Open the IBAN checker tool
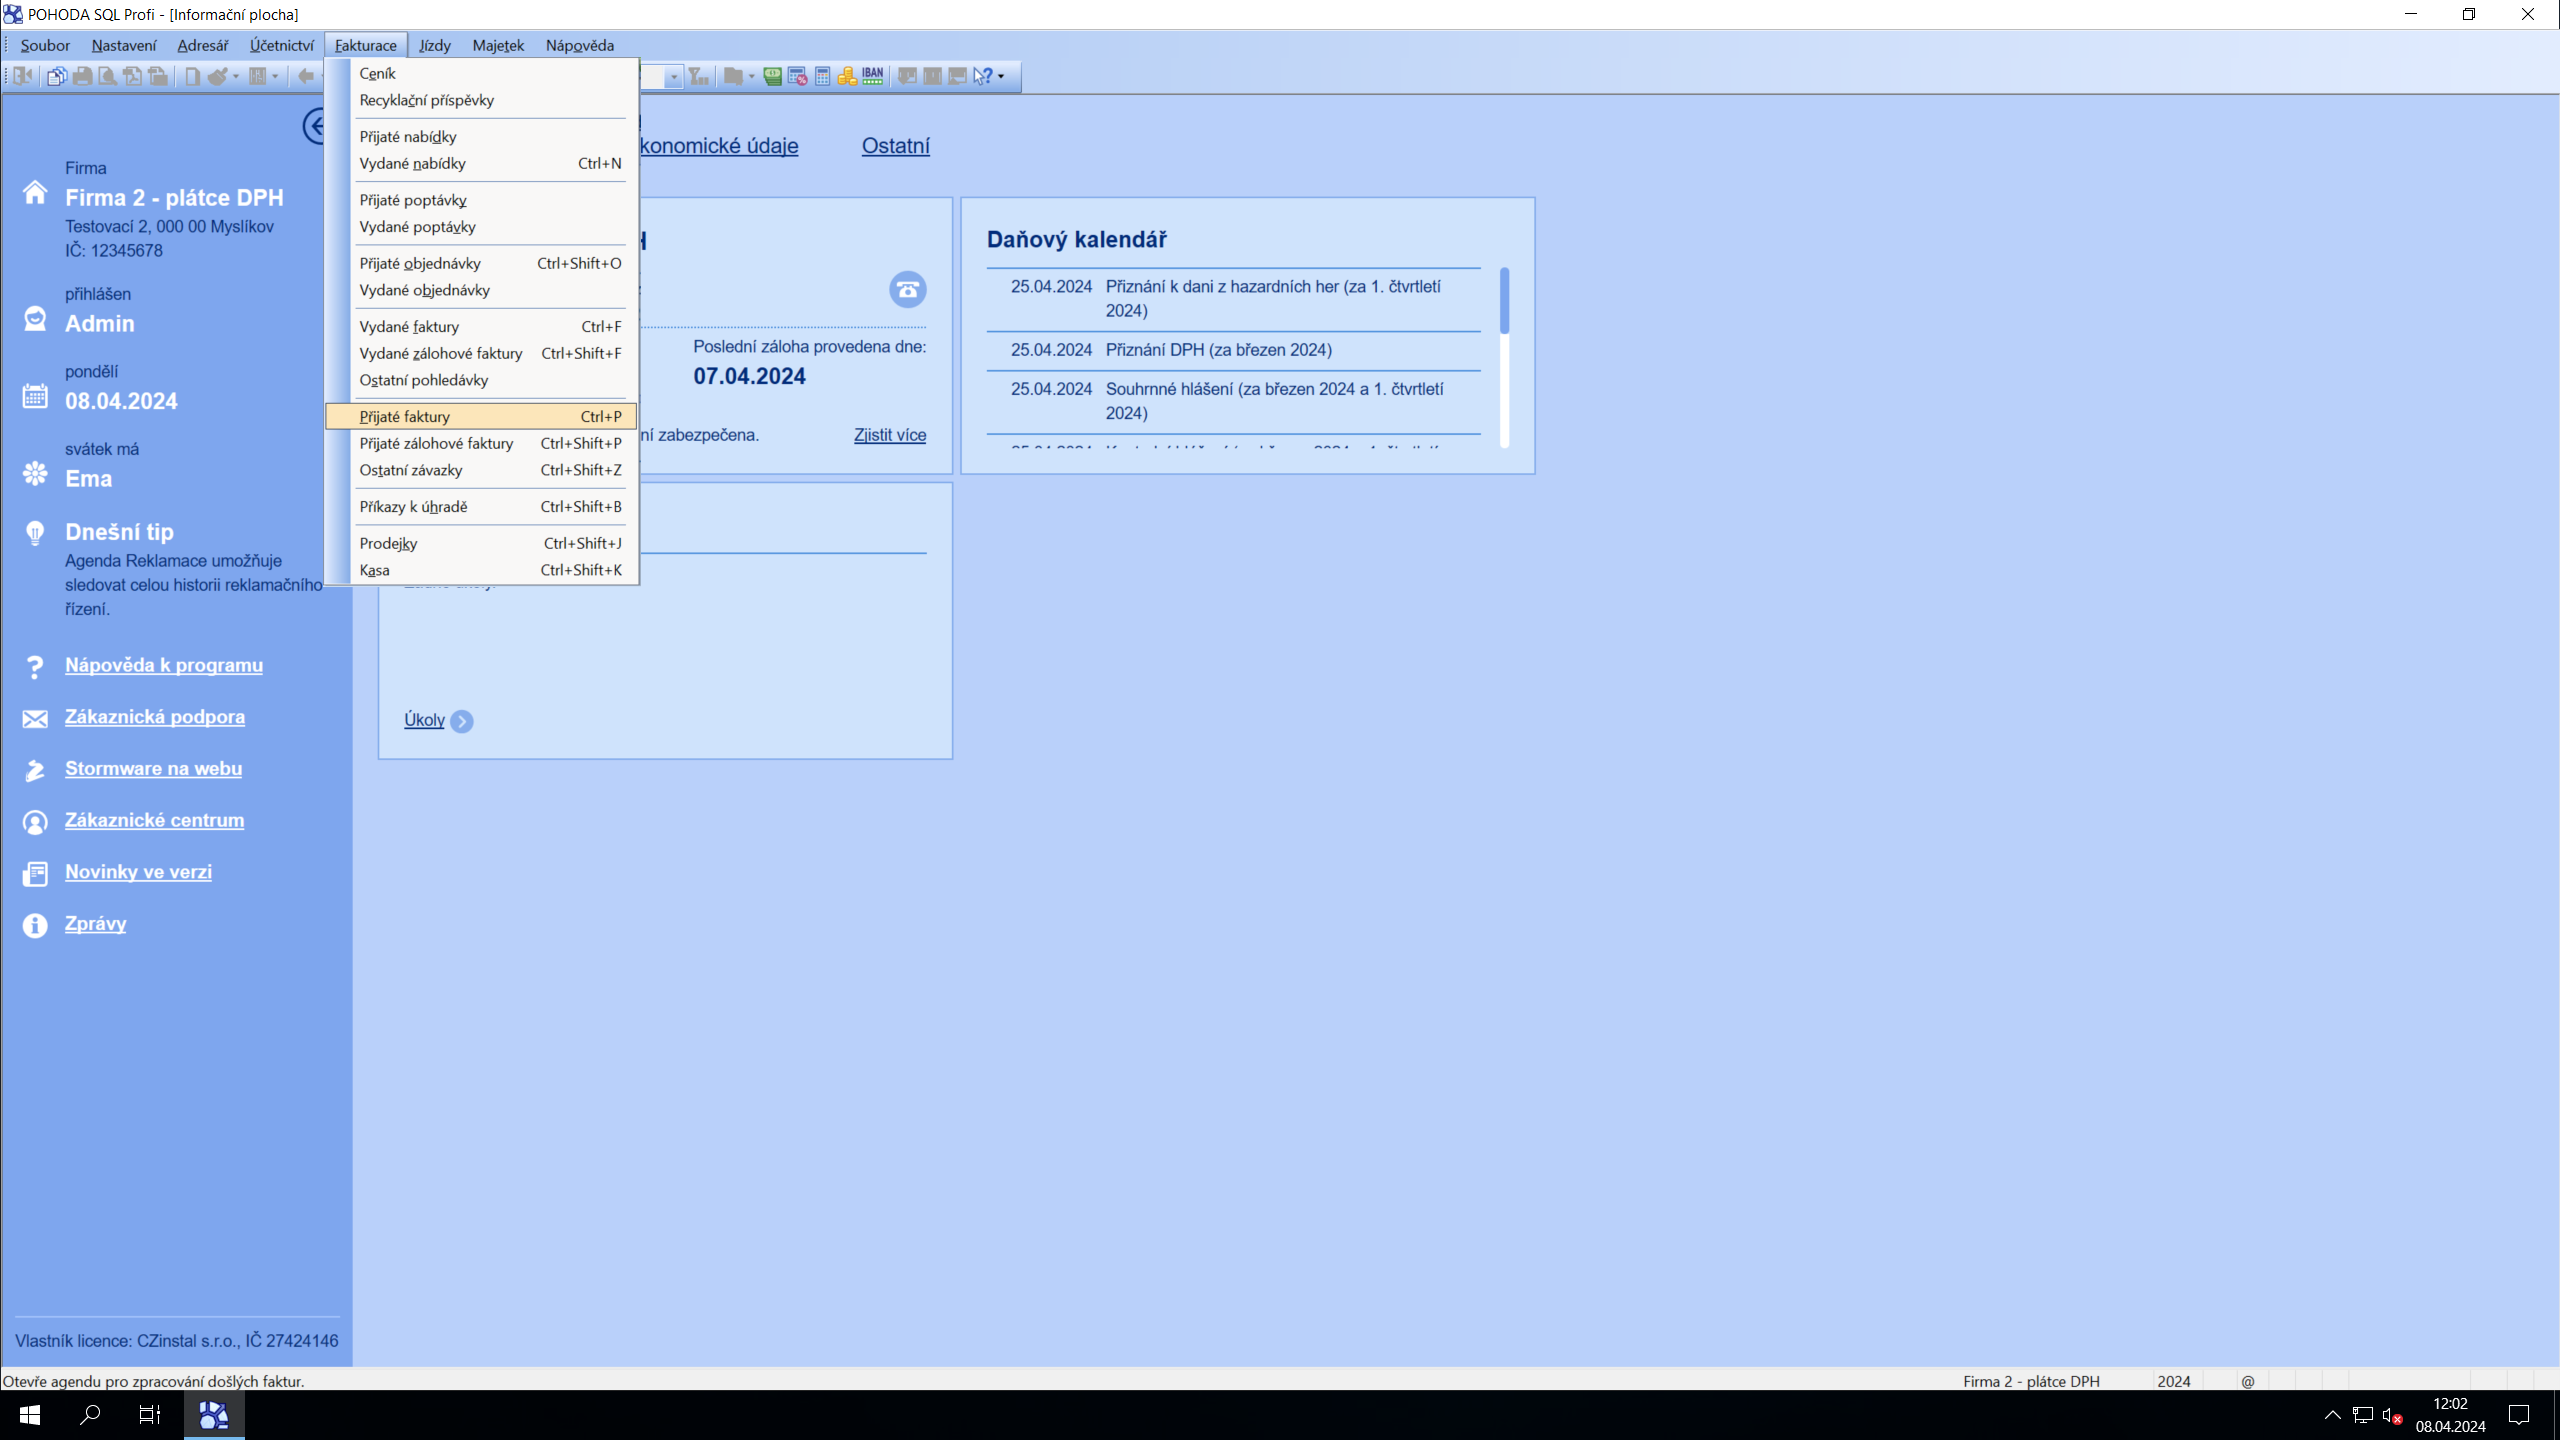 click(x=873, y=76)
